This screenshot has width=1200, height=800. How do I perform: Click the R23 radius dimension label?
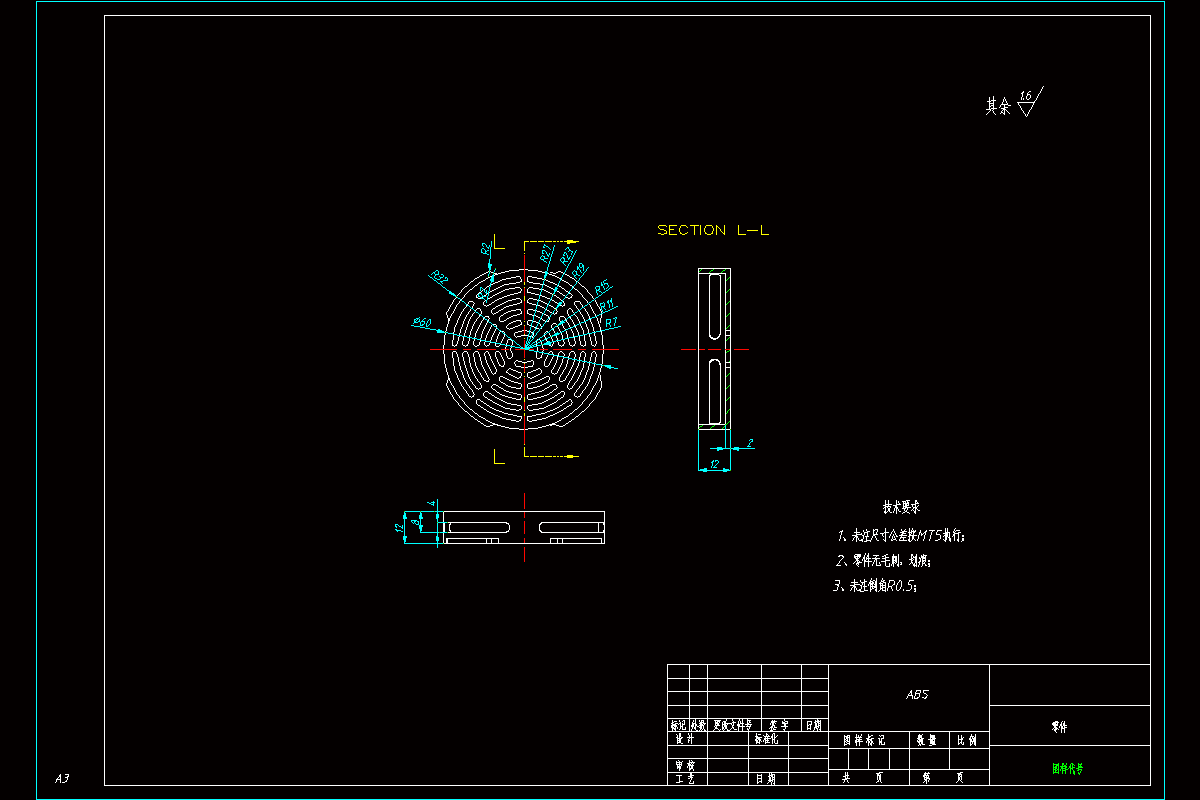click(567, 256)
